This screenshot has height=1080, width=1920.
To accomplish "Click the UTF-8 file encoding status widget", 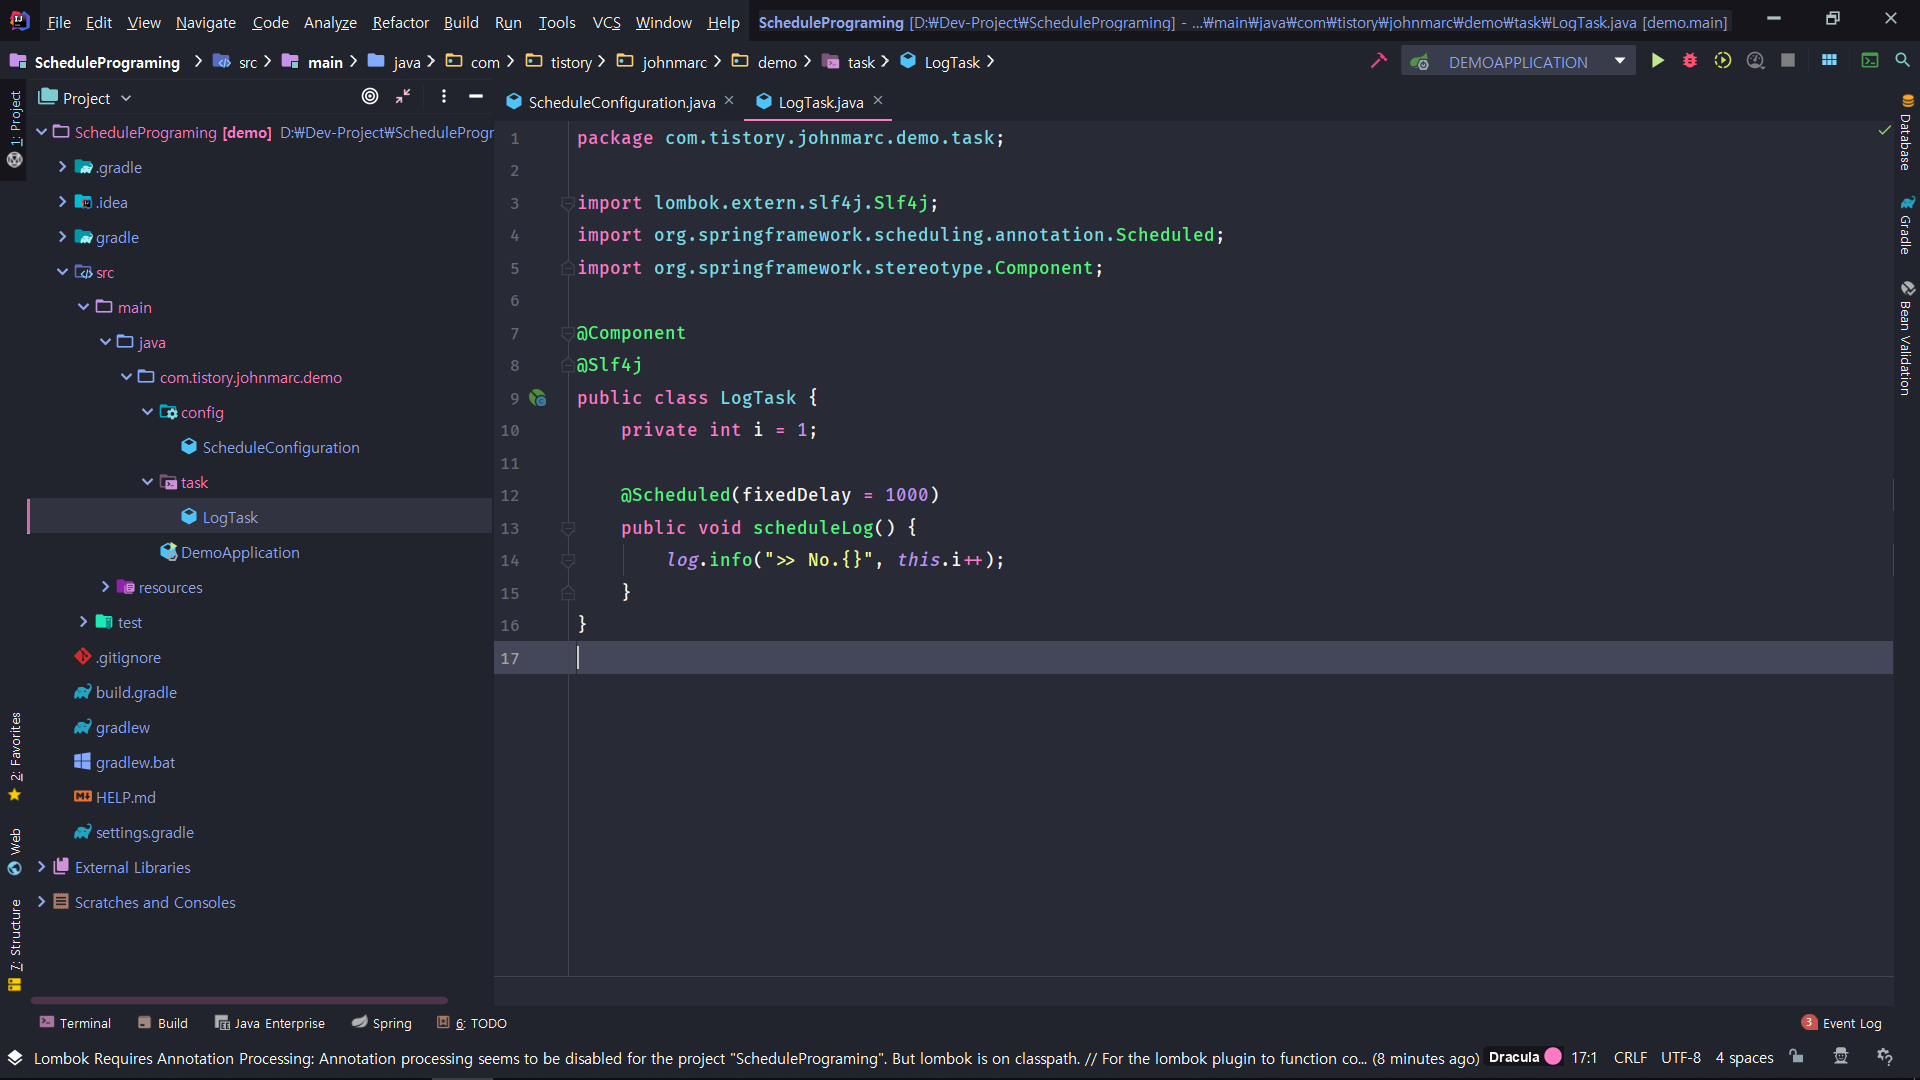I will tap(1680, 1057).
